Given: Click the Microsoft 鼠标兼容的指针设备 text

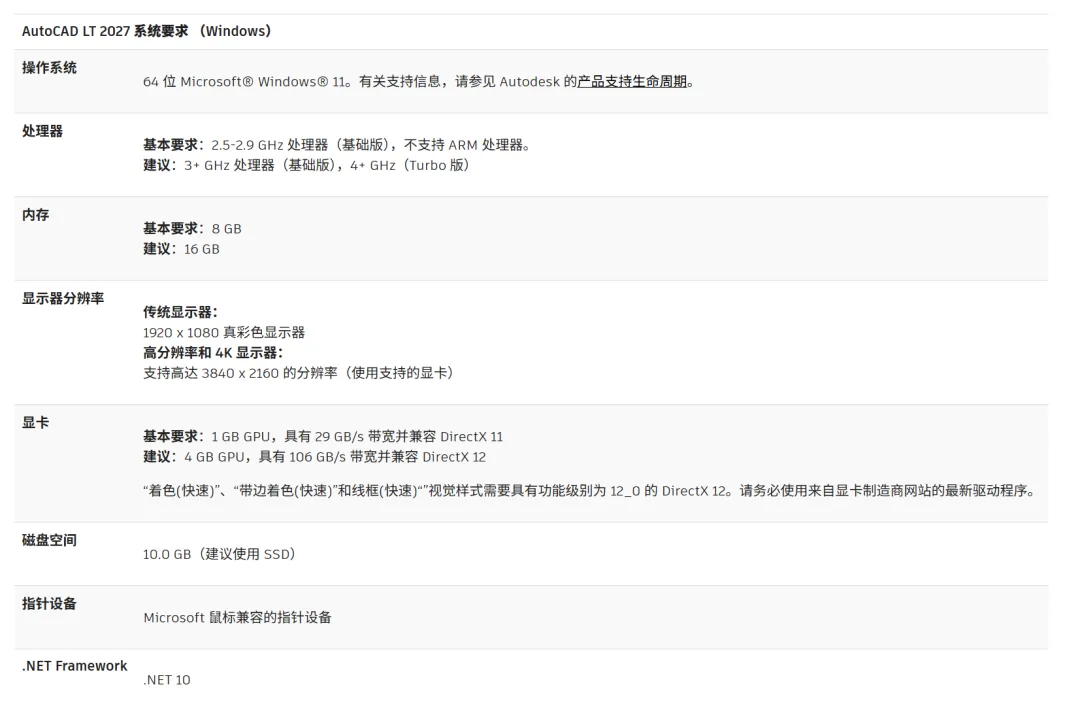Looking at the screenshot, I should point(237,617).
